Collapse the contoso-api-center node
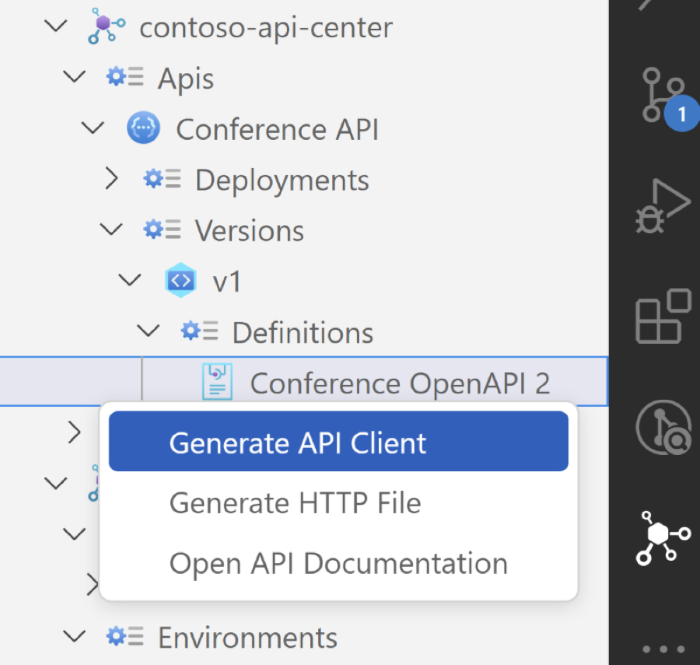This screenshot has width=700, height=665. tap(56, 26)
